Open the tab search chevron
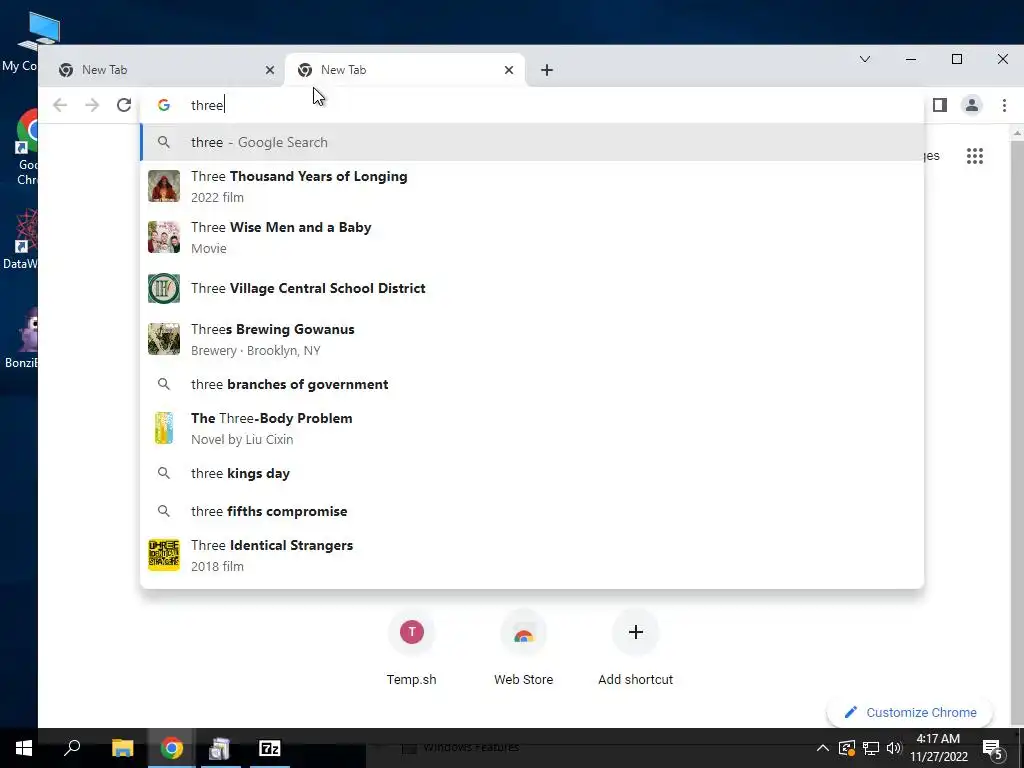This screenshot has width=1024, height=768. point(865,59)
